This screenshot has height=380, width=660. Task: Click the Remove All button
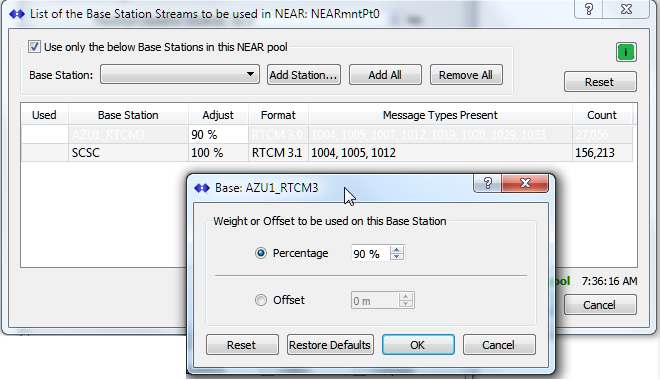(466, 75)
